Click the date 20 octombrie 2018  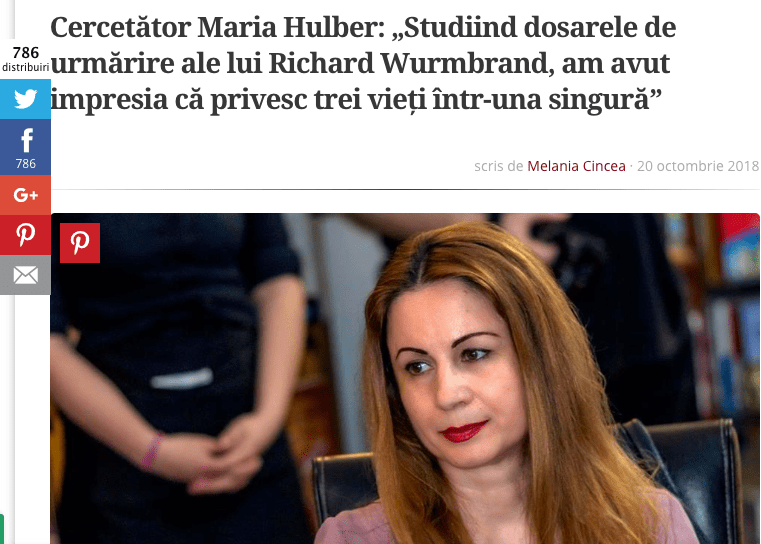[697, 166]
